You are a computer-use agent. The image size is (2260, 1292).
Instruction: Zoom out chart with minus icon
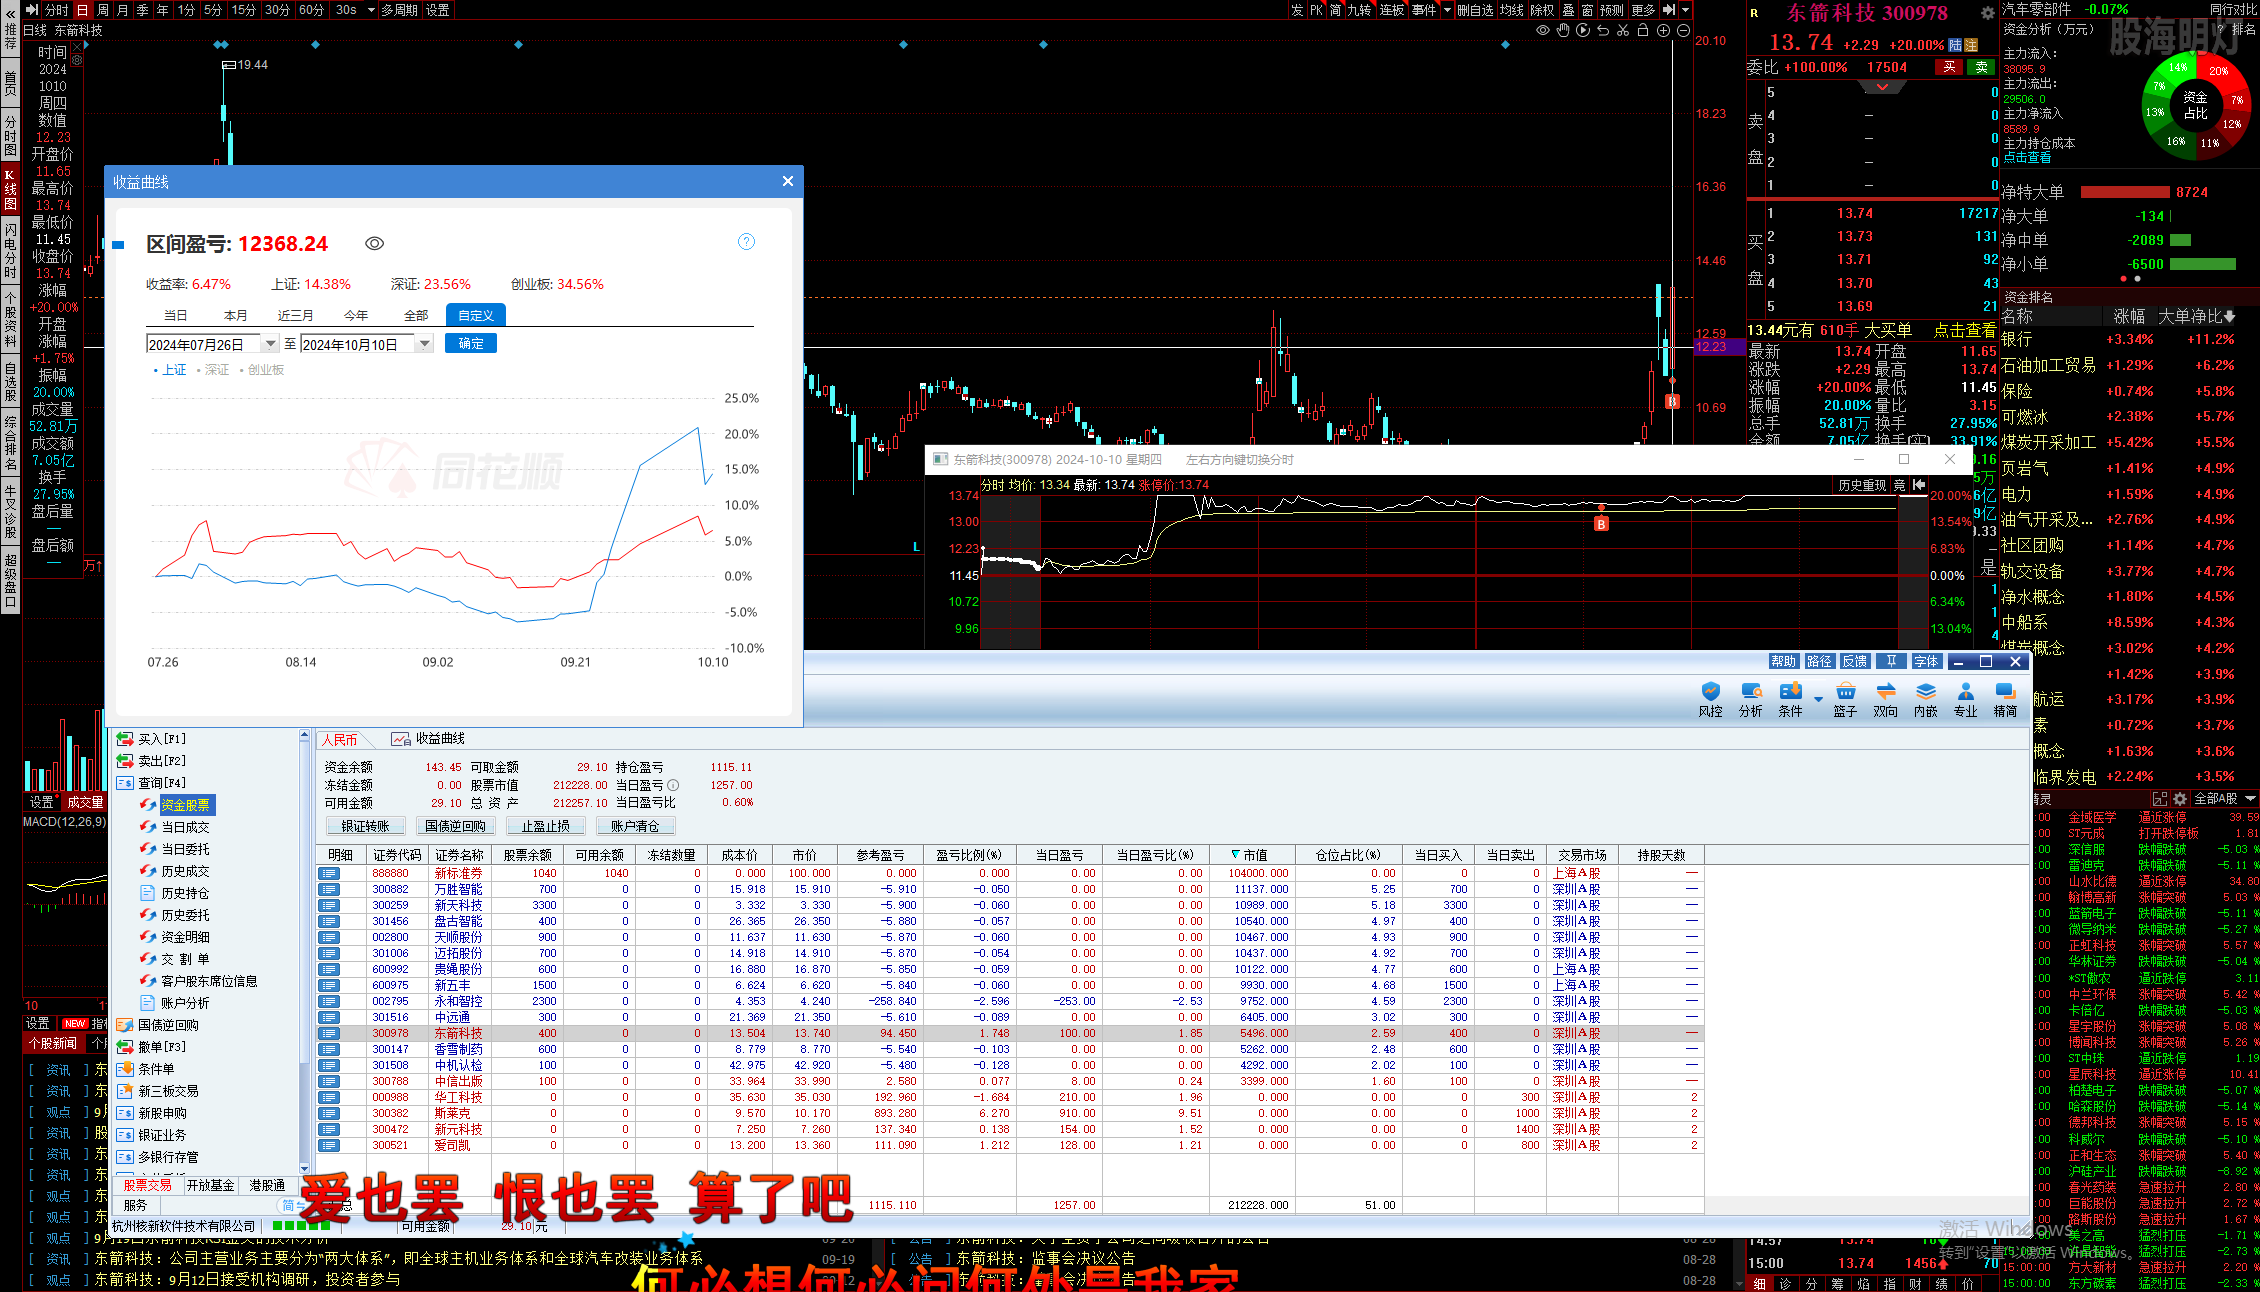[x=1683, y=30]
